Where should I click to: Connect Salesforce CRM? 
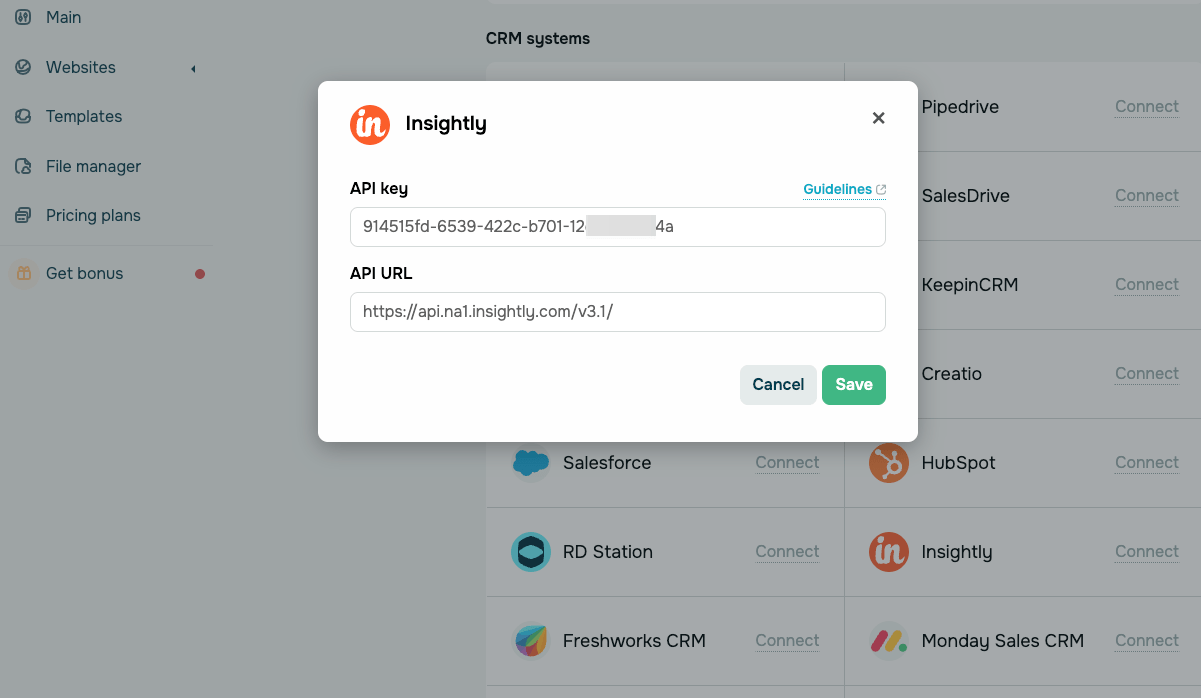tap(787, 463)
